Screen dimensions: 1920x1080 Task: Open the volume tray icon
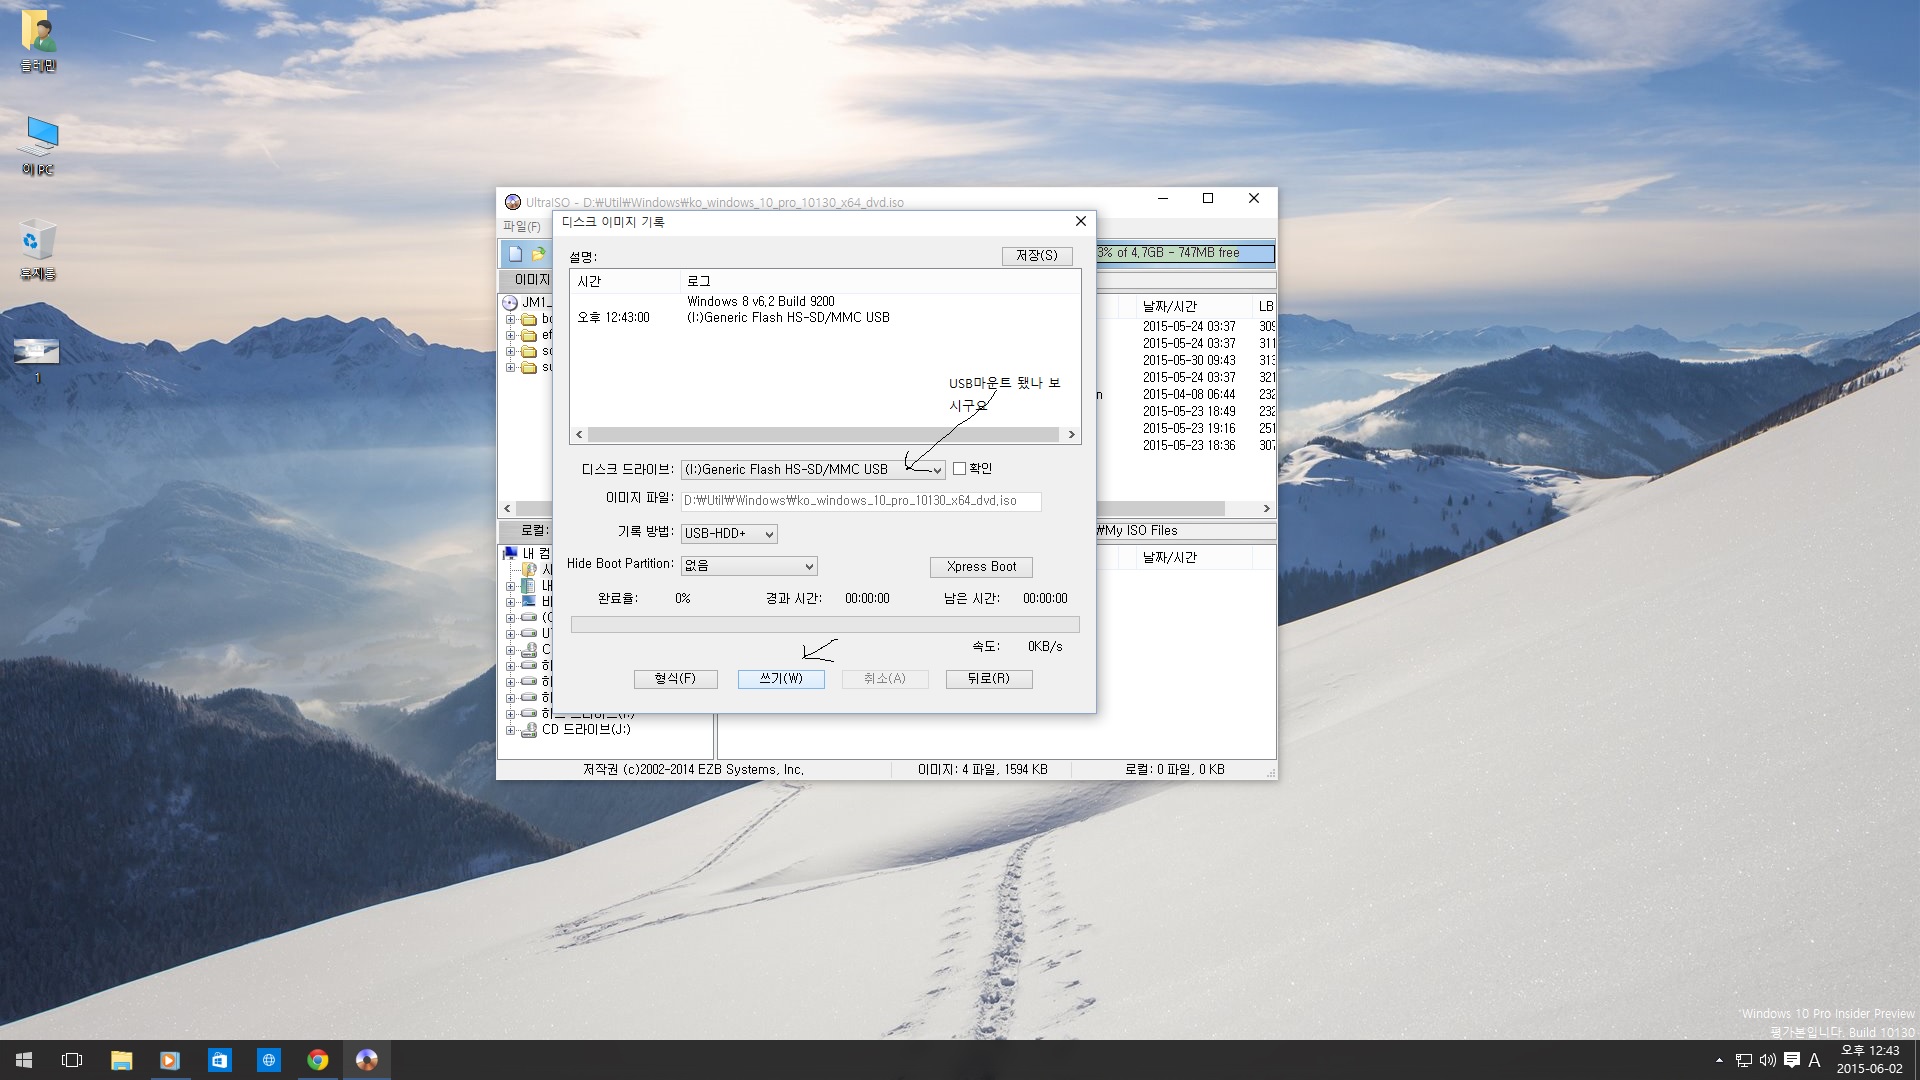point(1767,1060)
